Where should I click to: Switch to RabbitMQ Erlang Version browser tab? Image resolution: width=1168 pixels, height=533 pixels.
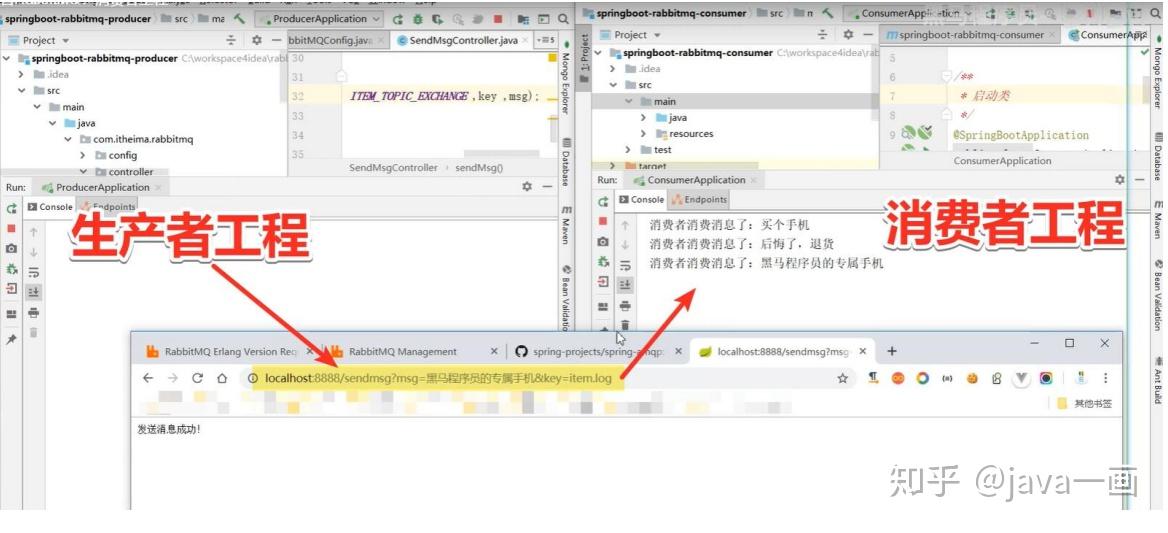click(231, 351)
